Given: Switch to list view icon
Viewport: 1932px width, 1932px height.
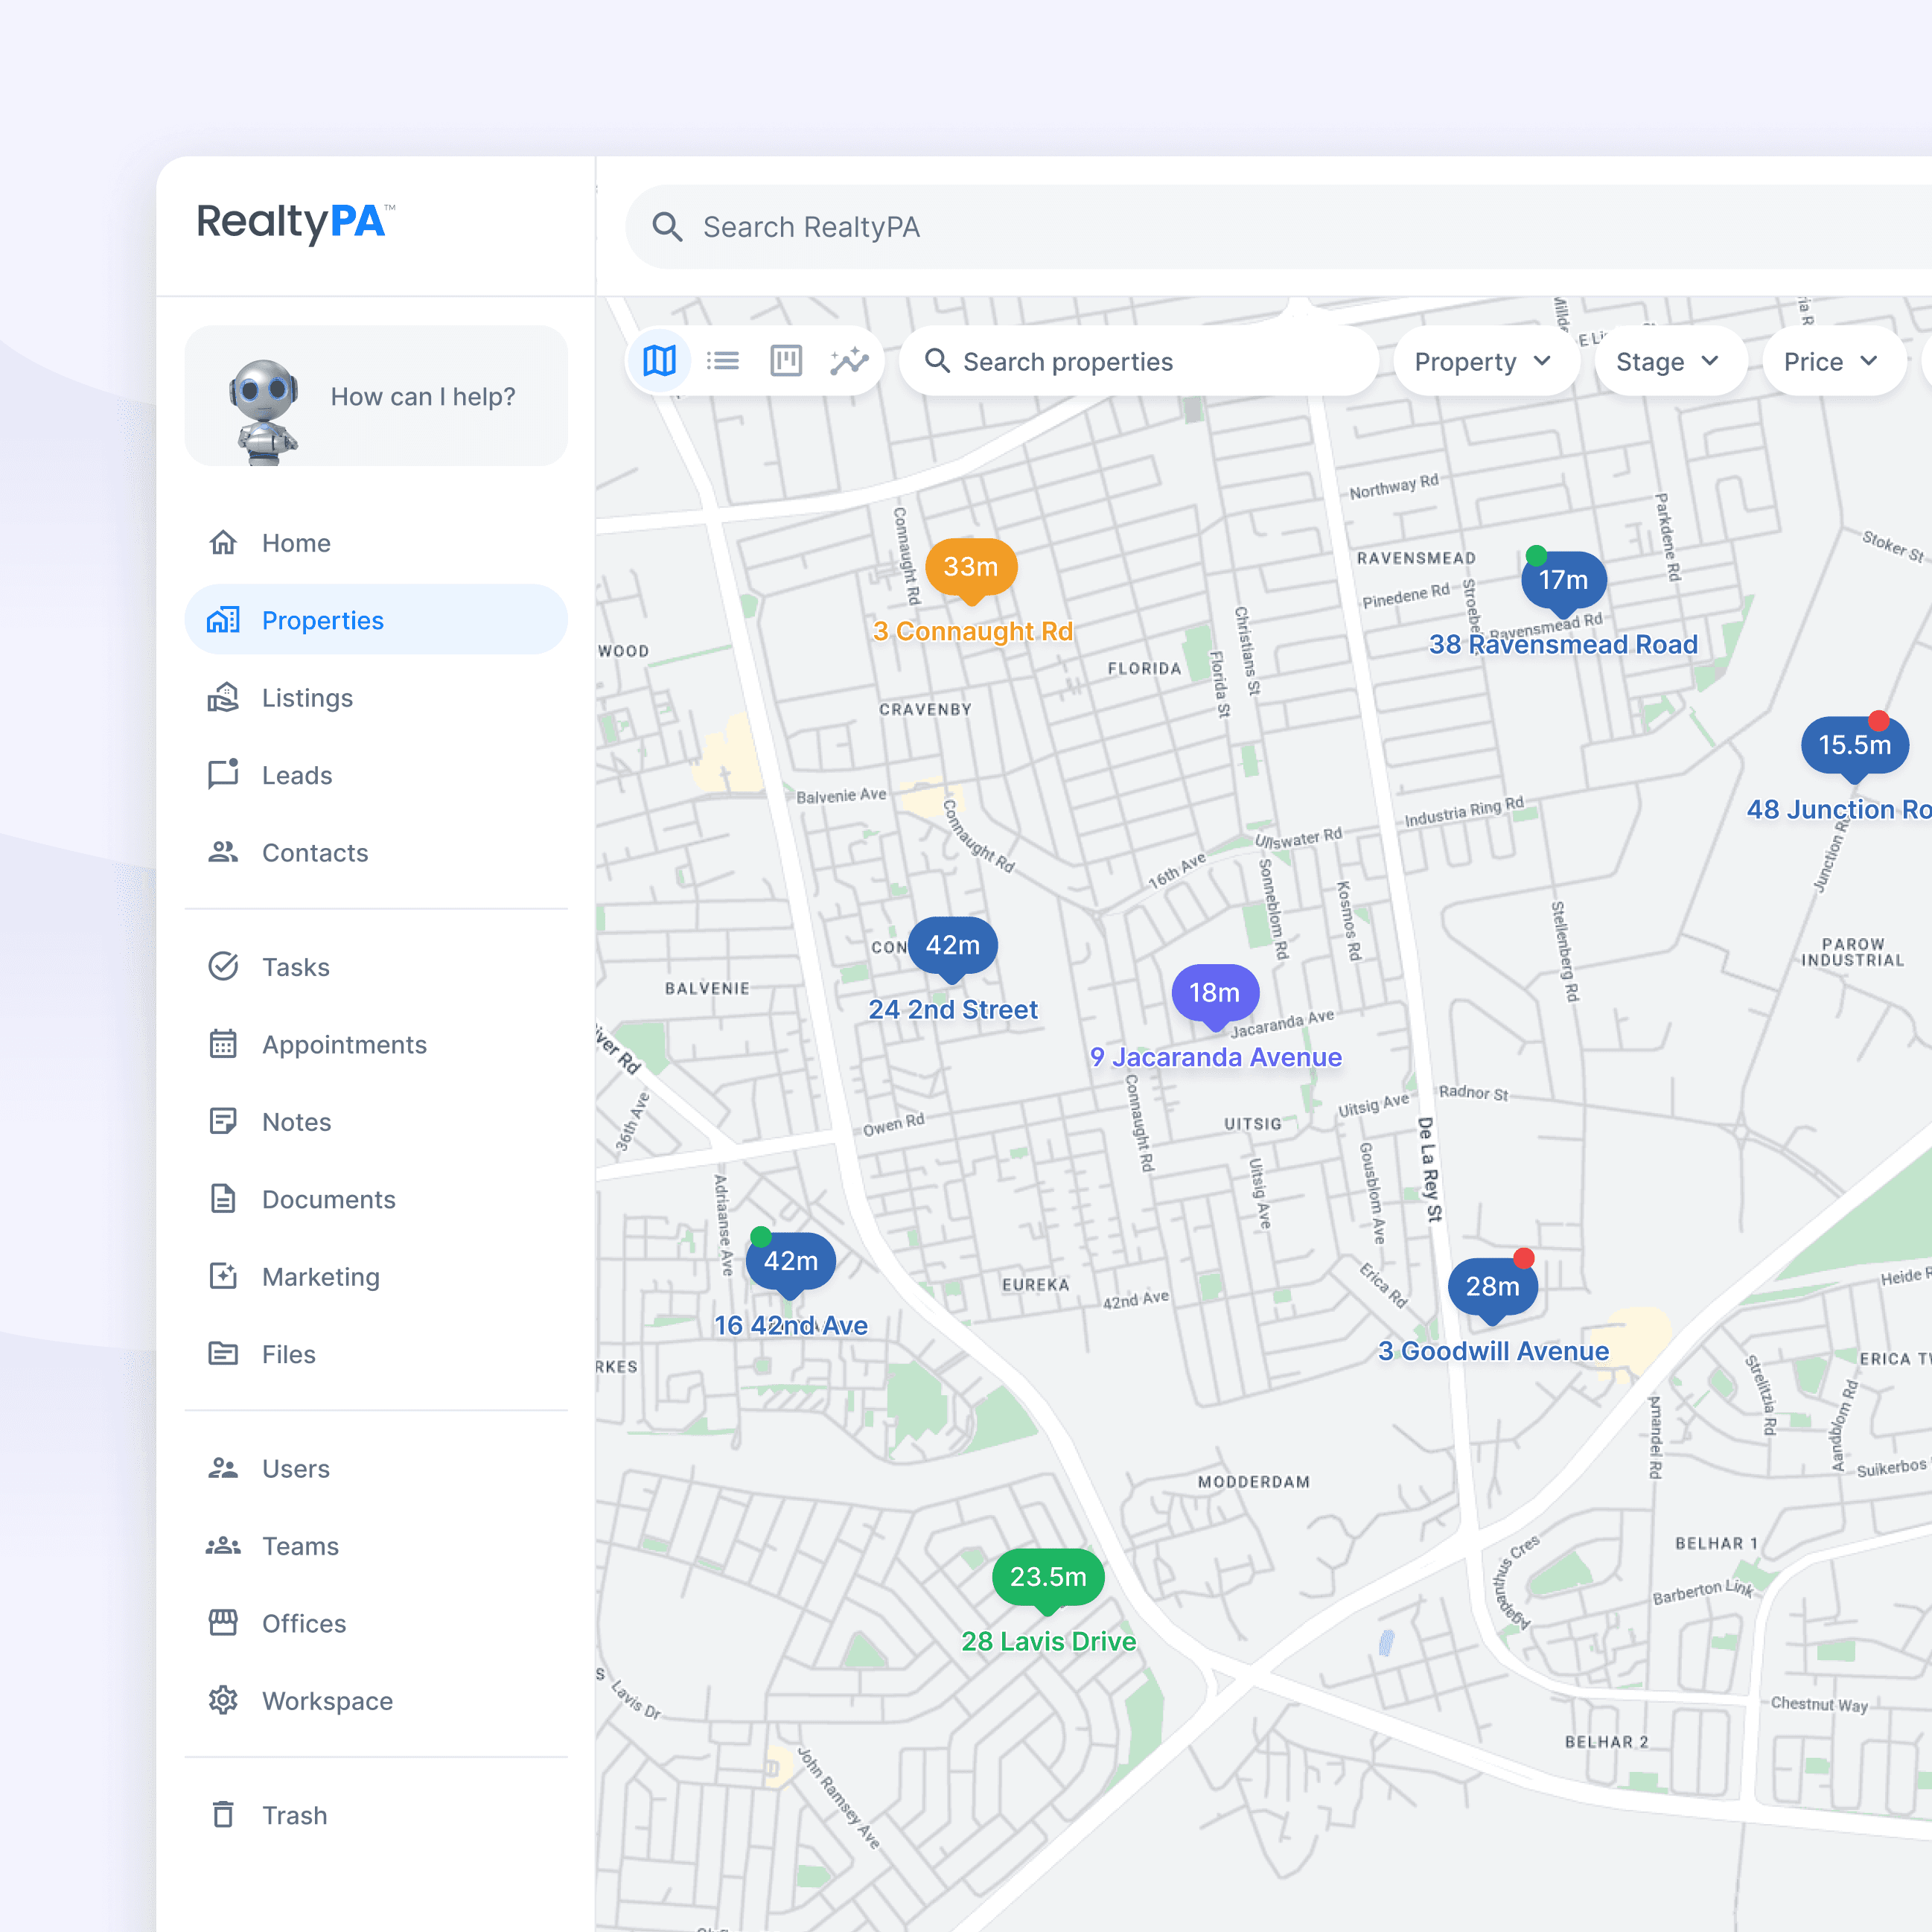Looking at the screenshot, I should pyautogui.click(x=722, y=361).
